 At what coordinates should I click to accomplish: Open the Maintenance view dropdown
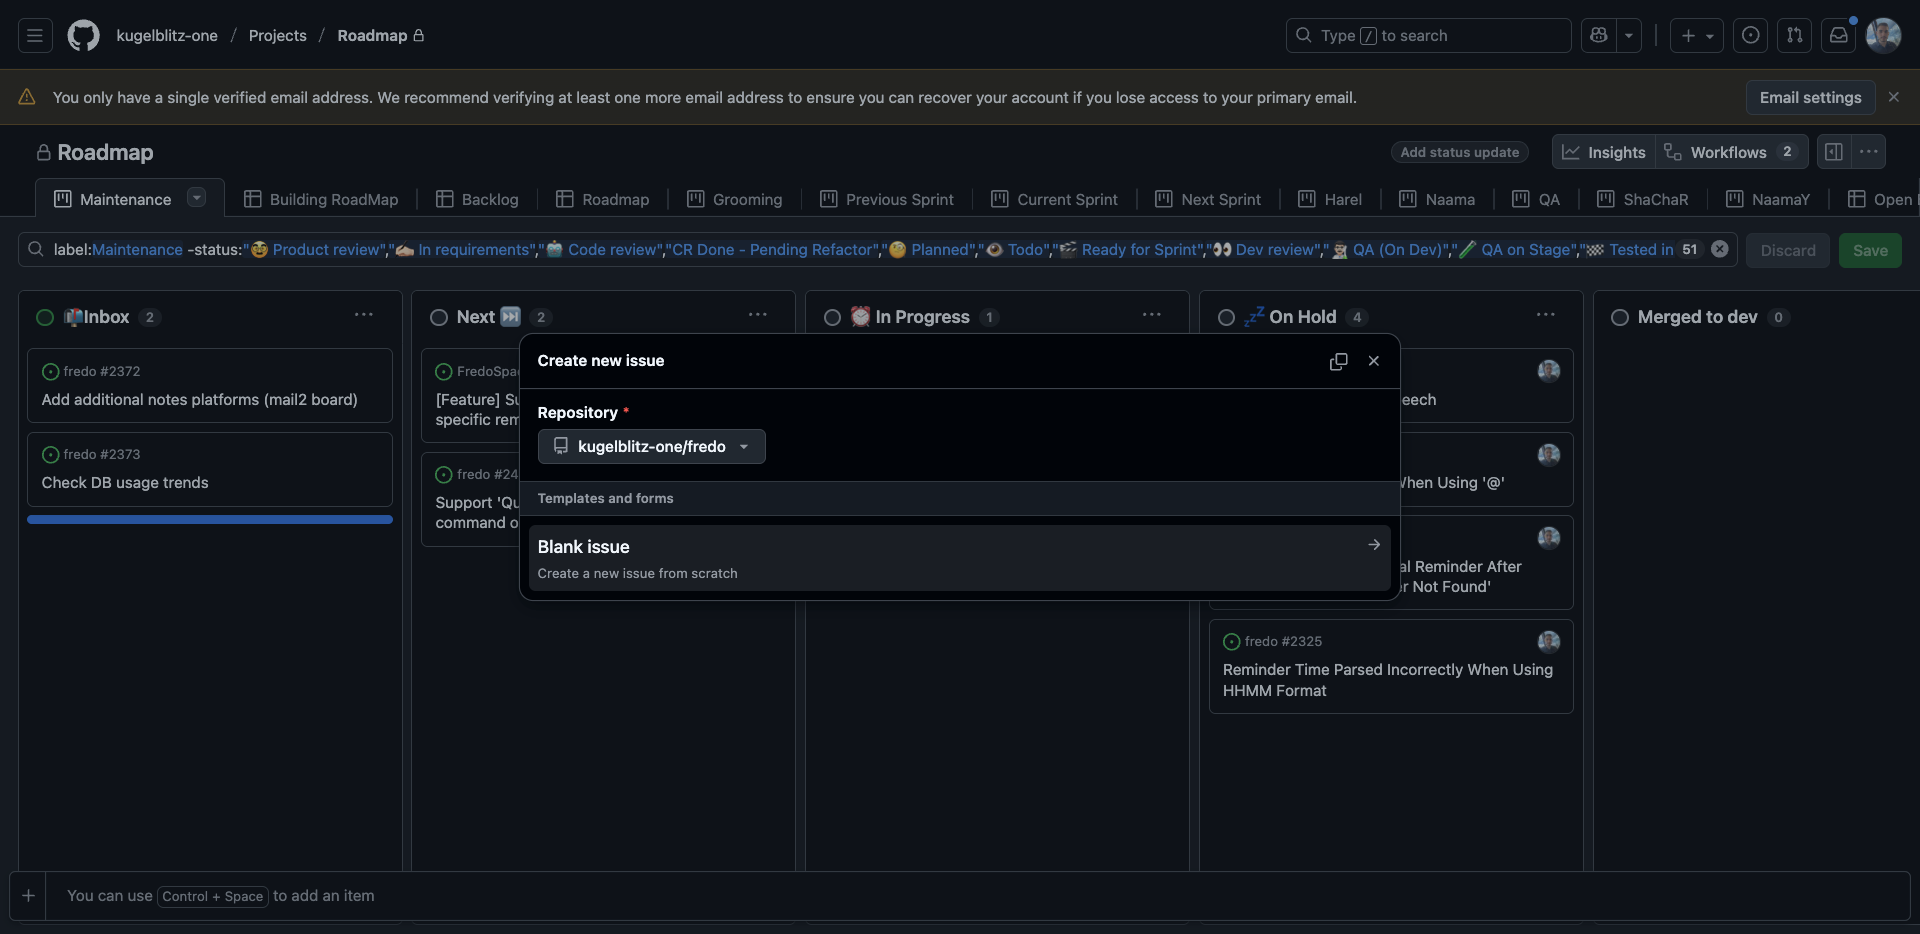pos(196,198)
